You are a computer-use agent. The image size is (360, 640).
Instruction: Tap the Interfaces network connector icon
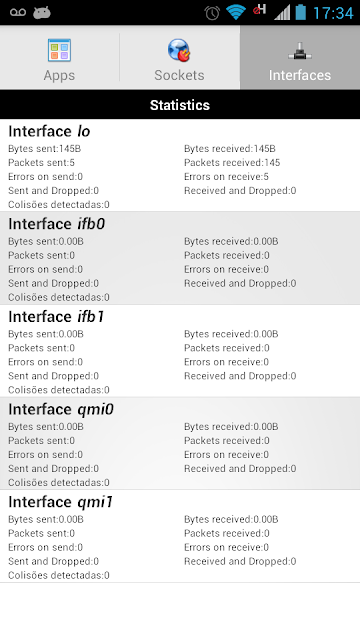click(x=300, y=52)
